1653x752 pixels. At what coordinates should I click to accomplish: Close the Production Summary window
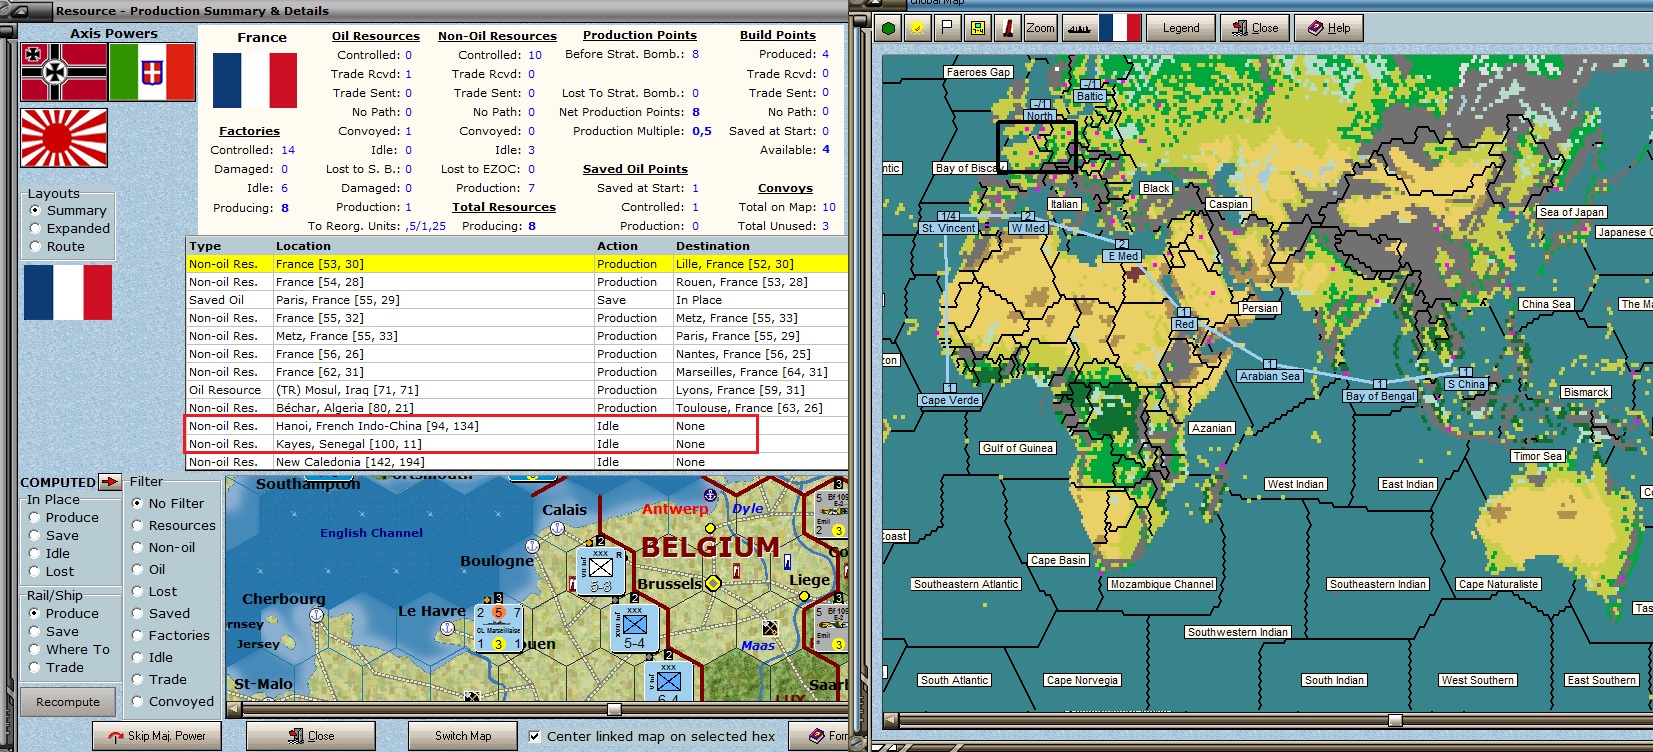[311, 736]
